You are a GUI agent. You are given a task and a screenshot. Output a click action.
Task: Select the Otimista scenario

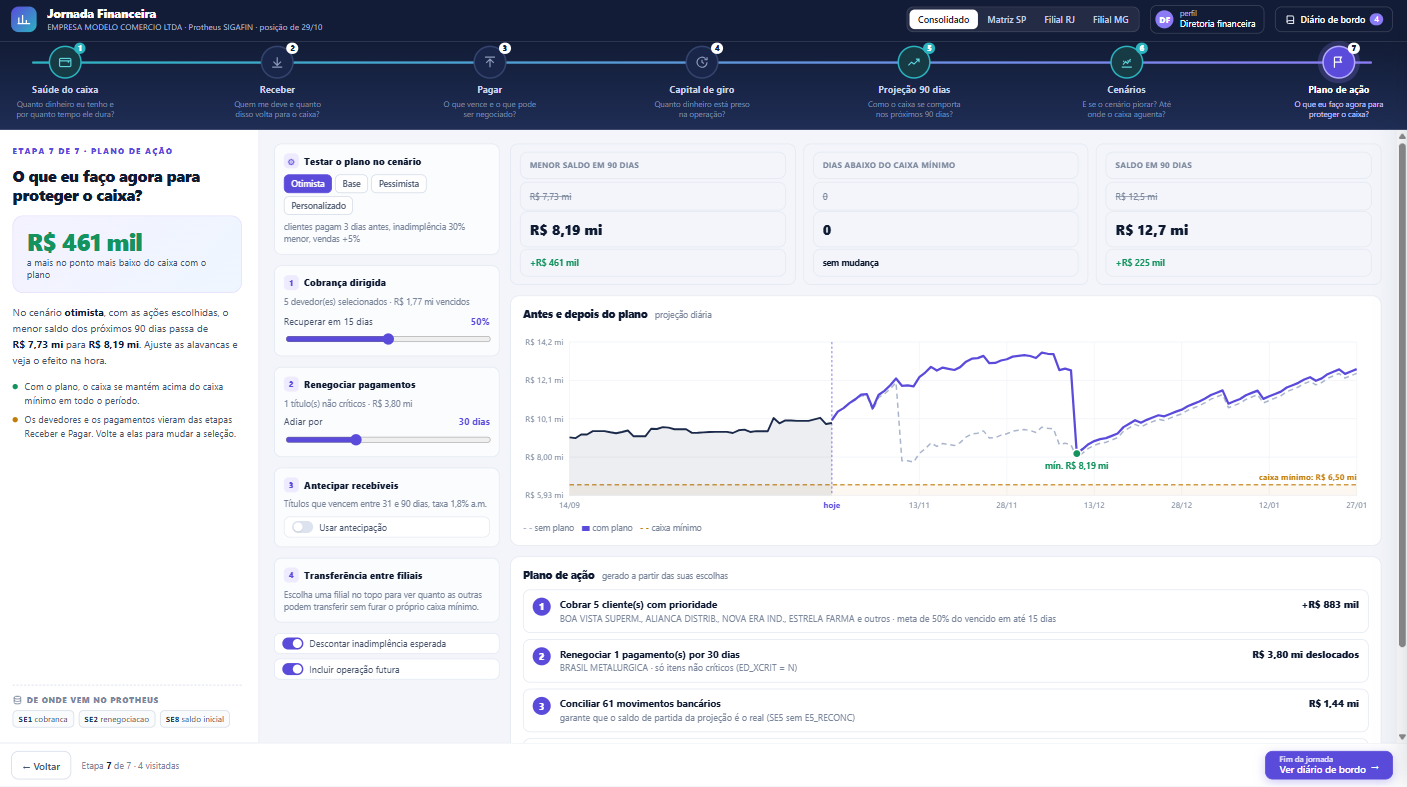(307, 184)
